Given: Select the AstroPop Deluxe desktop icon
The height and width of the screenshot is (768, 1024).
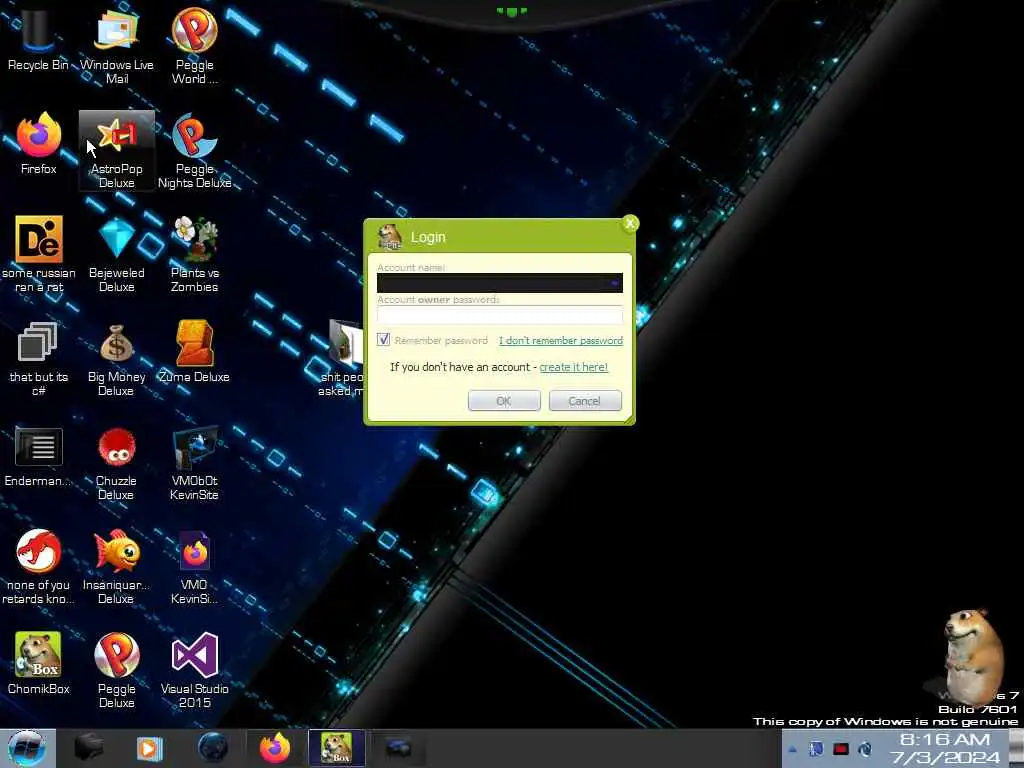Looking at the screenshot, I should [x=117, y=150].
